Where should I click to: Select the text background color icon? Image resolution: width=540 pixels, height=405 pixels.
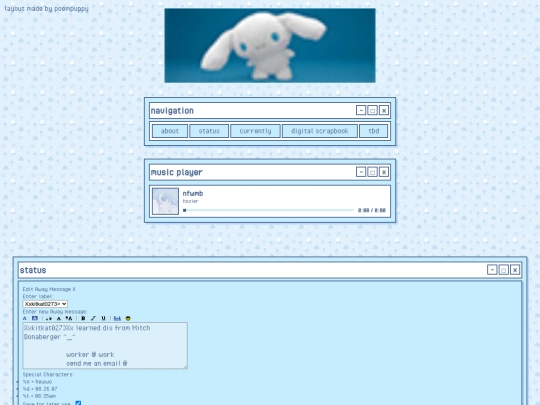pyautogui.click(x=35, y=318)
